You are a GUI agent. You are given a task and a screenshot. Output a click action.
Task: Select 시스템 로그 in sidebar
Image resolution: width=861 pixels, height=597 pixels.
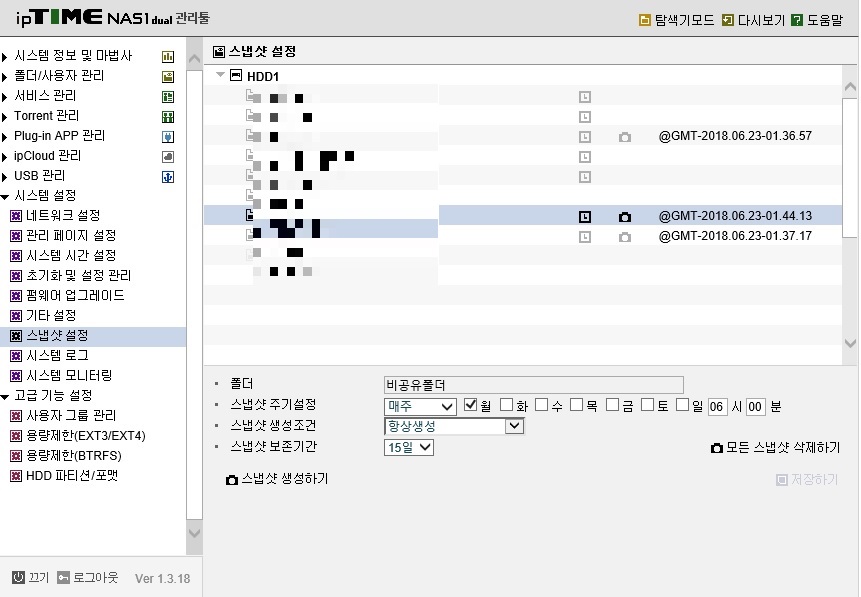[x=57, y=355]
